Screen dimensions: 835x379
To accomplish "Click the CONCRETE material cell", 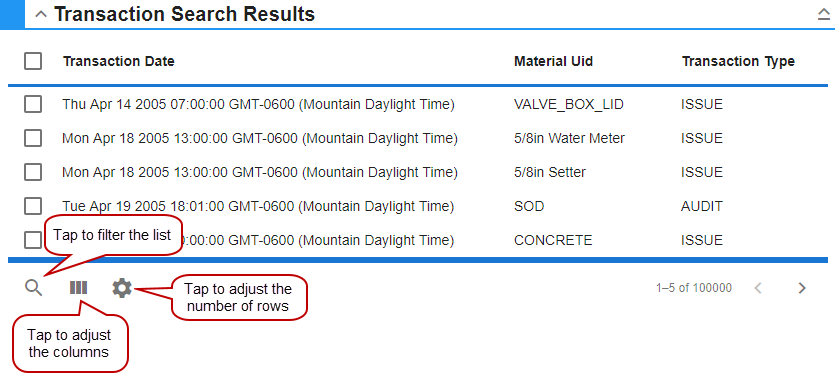I will pos(553,240).
